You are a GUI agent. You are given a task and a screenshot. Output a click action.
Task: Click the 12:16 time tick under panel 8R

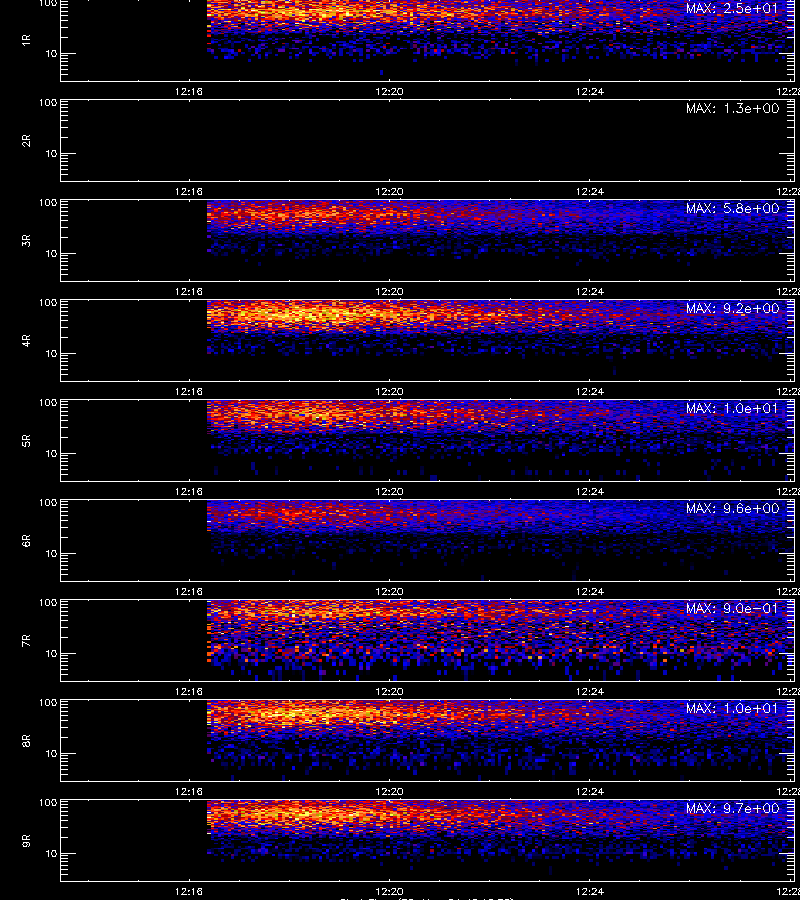[x=189, y=792]
